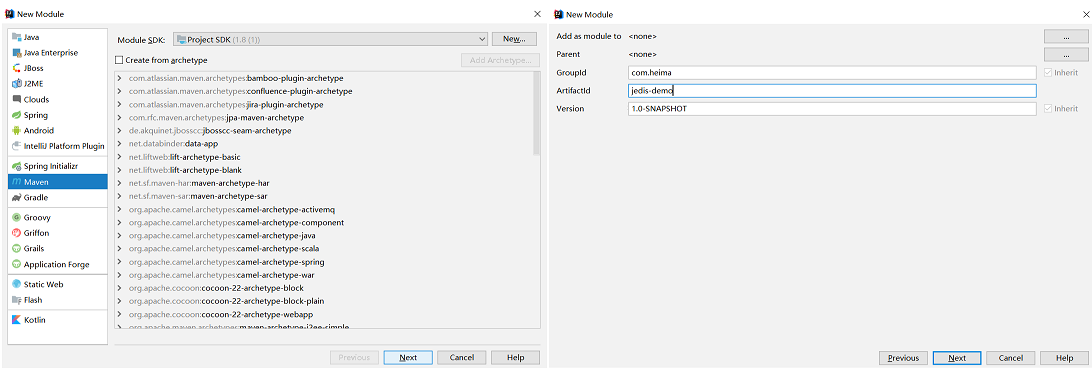The width and height of the screenshot is (1092, 368).
Task: Open the Module SDK dropdown
Action: 330,39
